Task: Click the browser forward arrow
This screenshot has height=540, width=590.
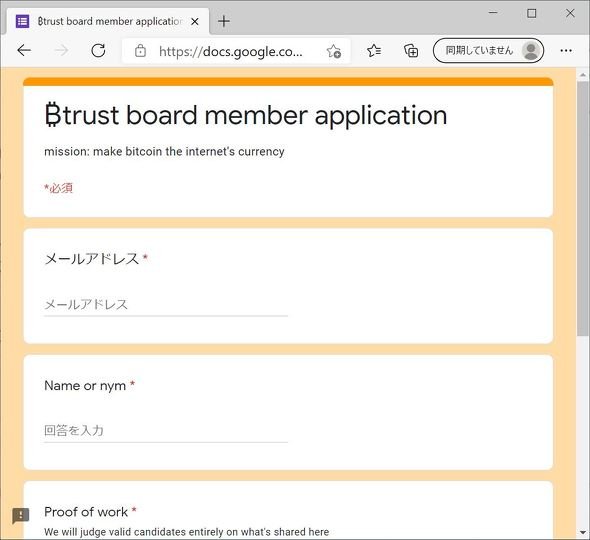Action: pos(61,50)
